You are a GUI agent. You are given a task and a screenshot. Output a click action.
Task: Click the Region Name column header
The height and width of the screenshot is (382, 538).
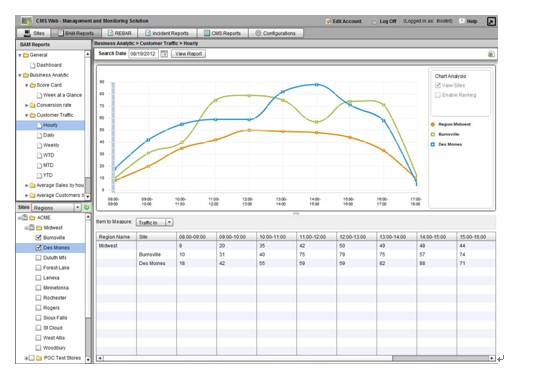coord(116,237)
